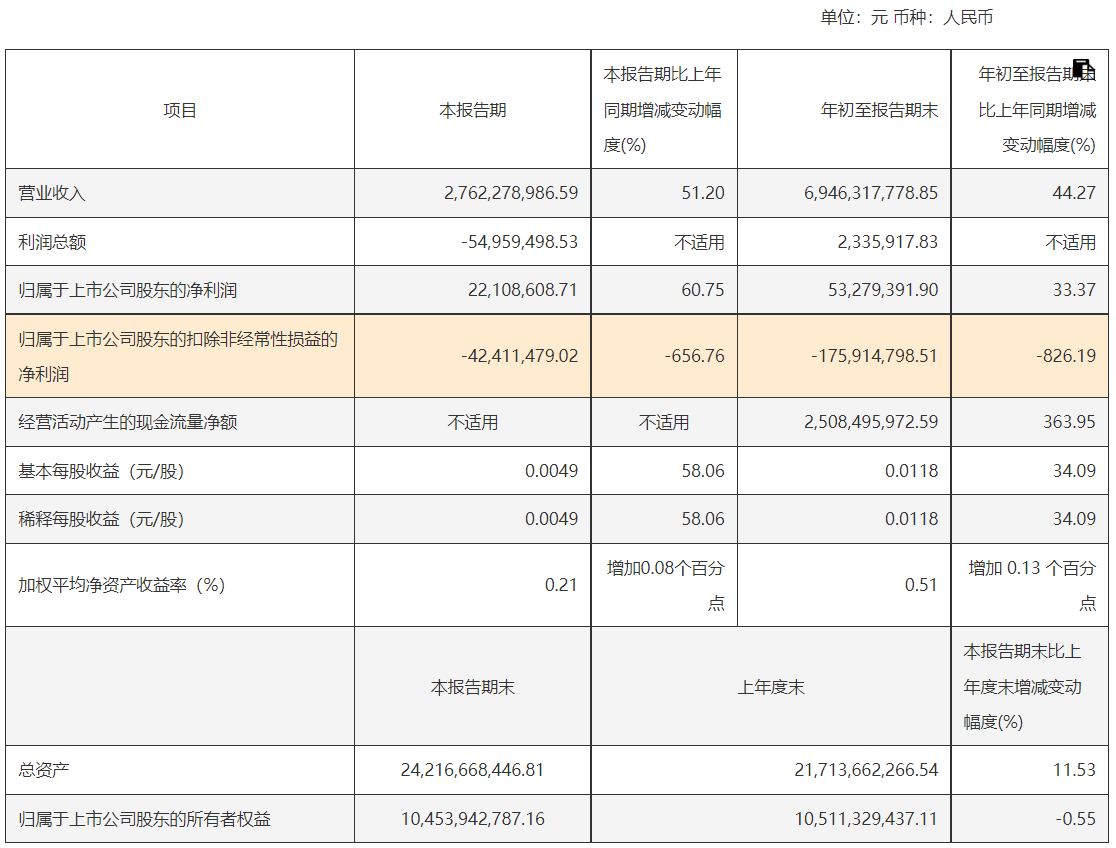The width and height of the screenshot is (1116, 848).
Task: Click value 21,713,662,266.54
Action: pyautogui.click(x=867, y=770)
